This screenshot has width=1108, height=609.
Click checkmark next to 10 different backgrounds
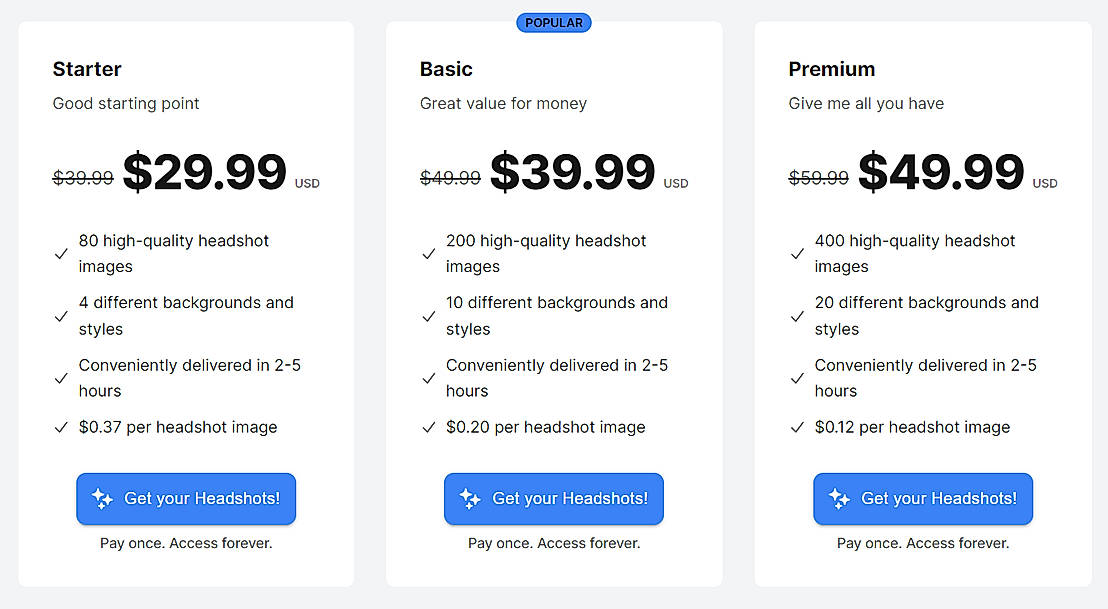tap(429, 316)
